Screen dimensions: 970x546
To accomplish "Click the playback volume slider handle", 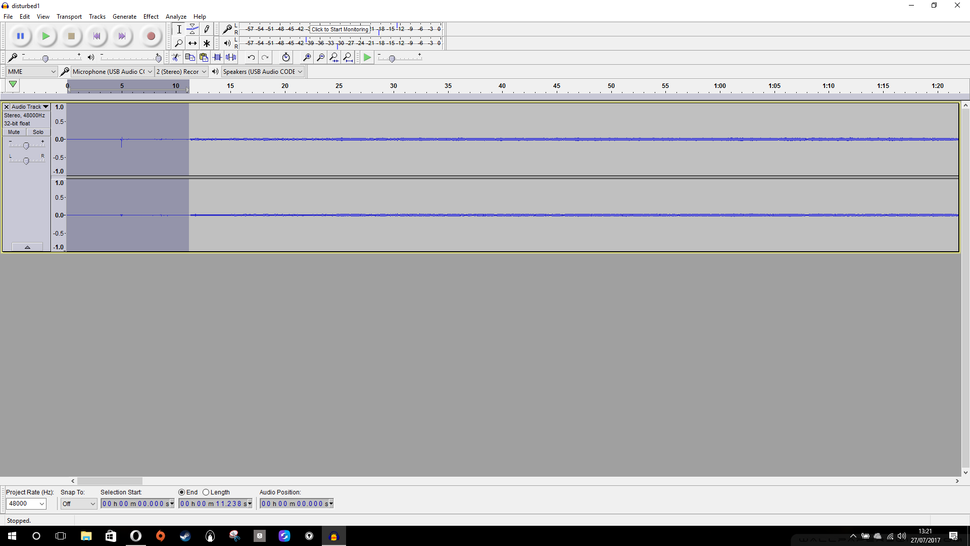I will tap(158, 58).
